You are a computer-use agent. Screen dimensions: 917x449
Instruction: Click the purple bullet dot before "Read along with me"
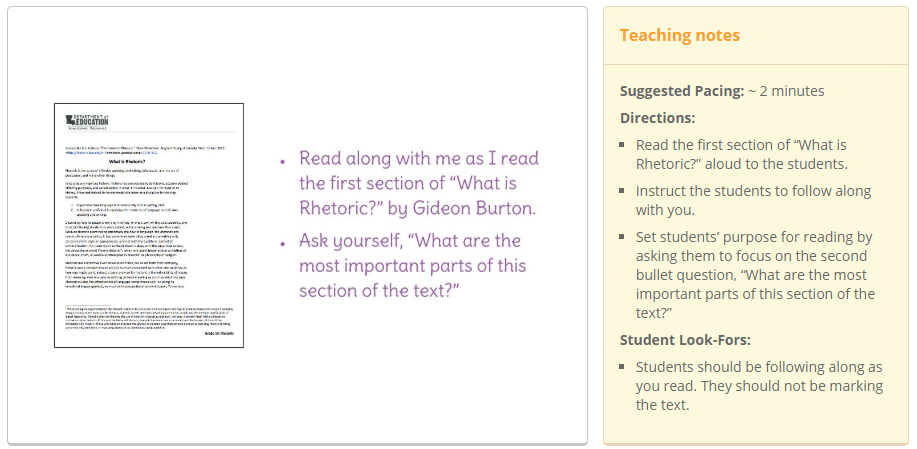[x=284, y=159]
